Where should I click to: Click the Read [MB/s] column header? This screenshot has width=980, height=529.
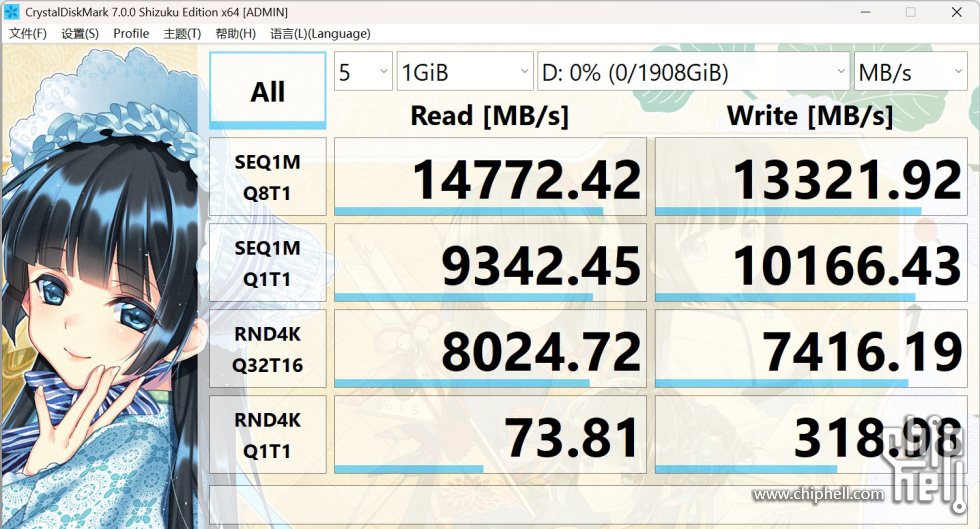(489, 116)
